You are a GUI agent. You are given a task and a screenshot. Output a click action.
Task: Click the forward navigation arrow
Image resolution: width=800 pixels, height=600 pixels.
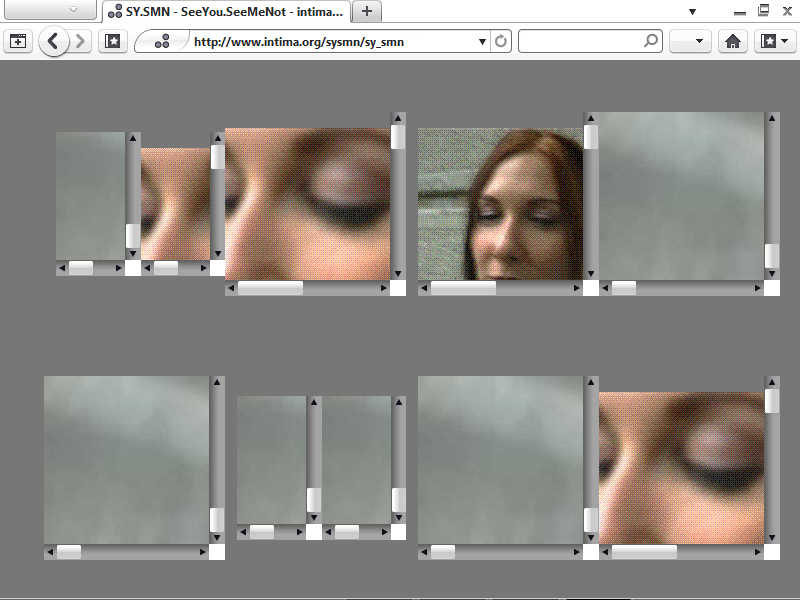pyautogui.click(x=81, y=42)
